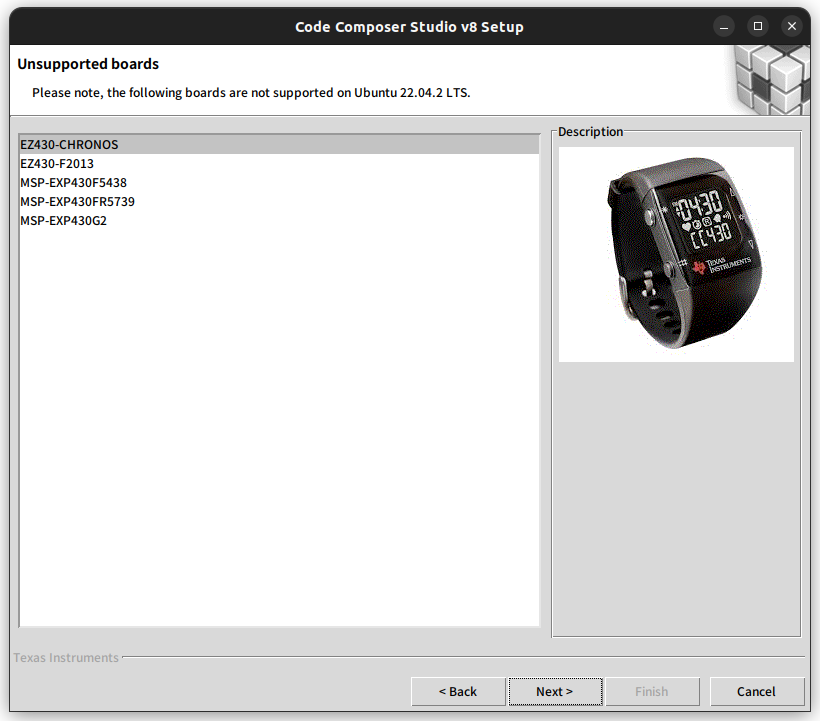Select the MSP-EXP430FR5739 list row
Viewport: 820px width, 721px height.
click(279, 201)
